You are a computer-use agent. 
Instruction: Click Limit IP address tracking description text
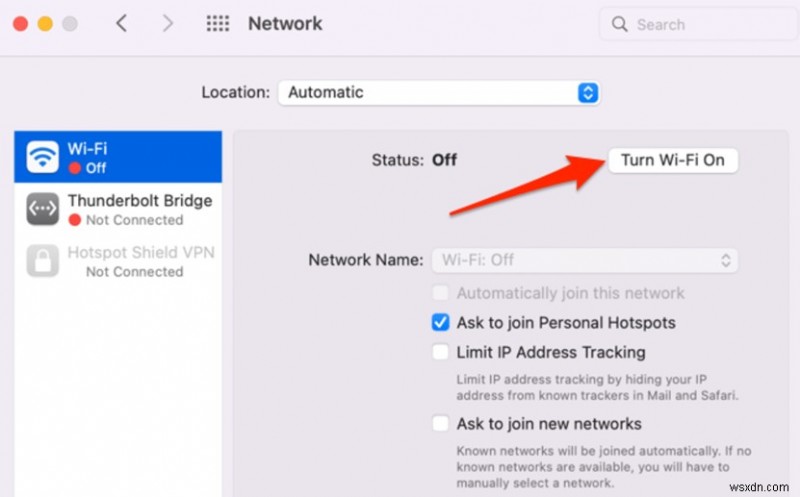coord(597,387)
